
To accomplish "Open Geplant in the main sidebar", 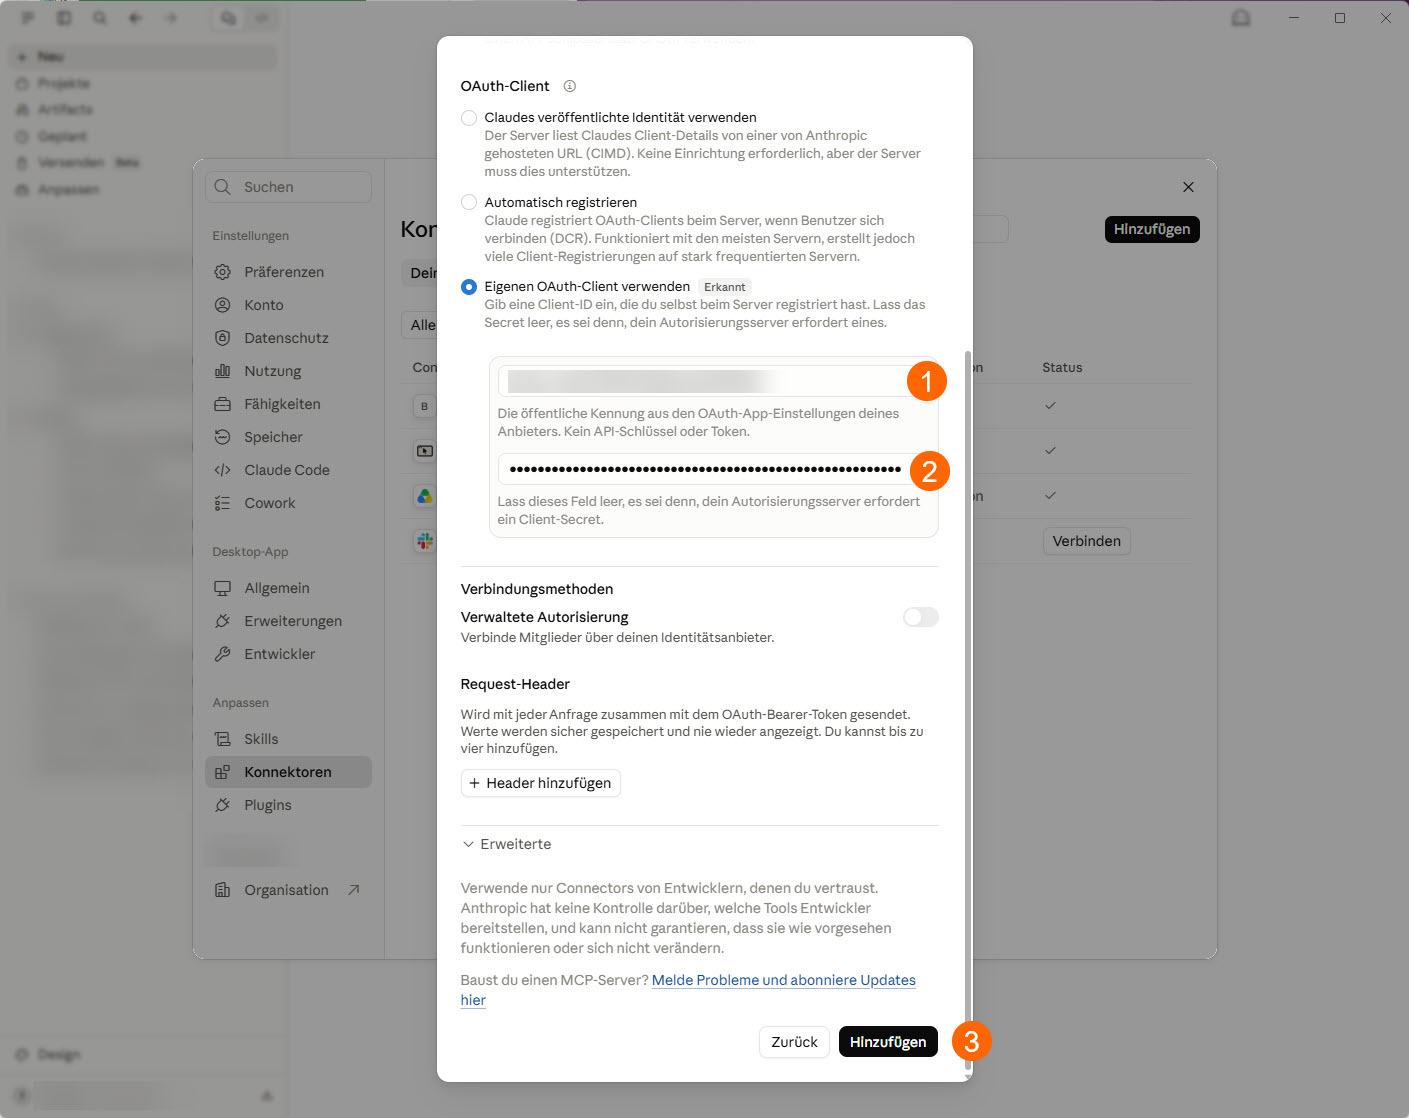I will tap(62, 136).
